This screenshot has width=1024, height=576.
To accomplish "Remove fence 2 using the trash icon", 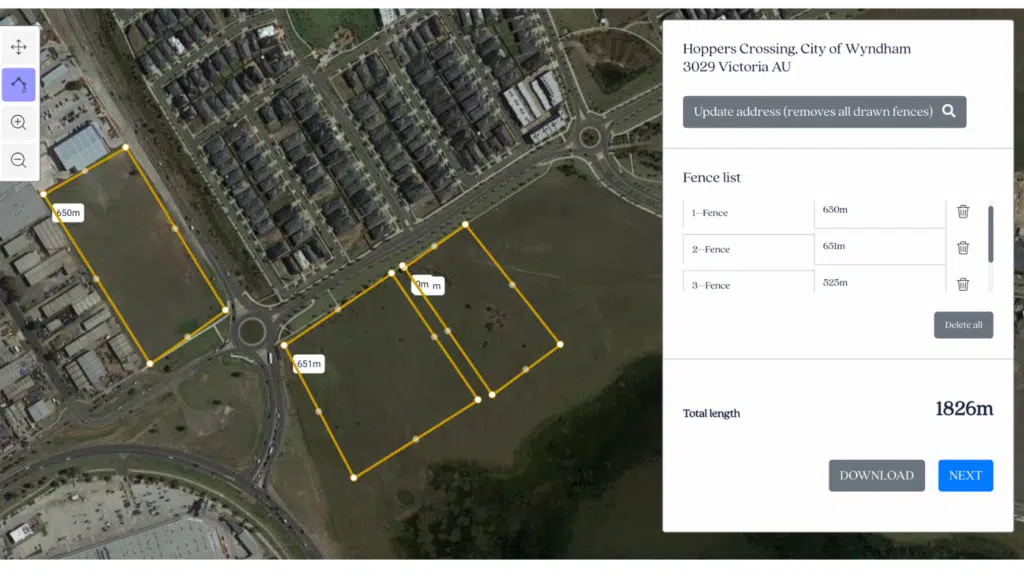I will tap(962, 248).
